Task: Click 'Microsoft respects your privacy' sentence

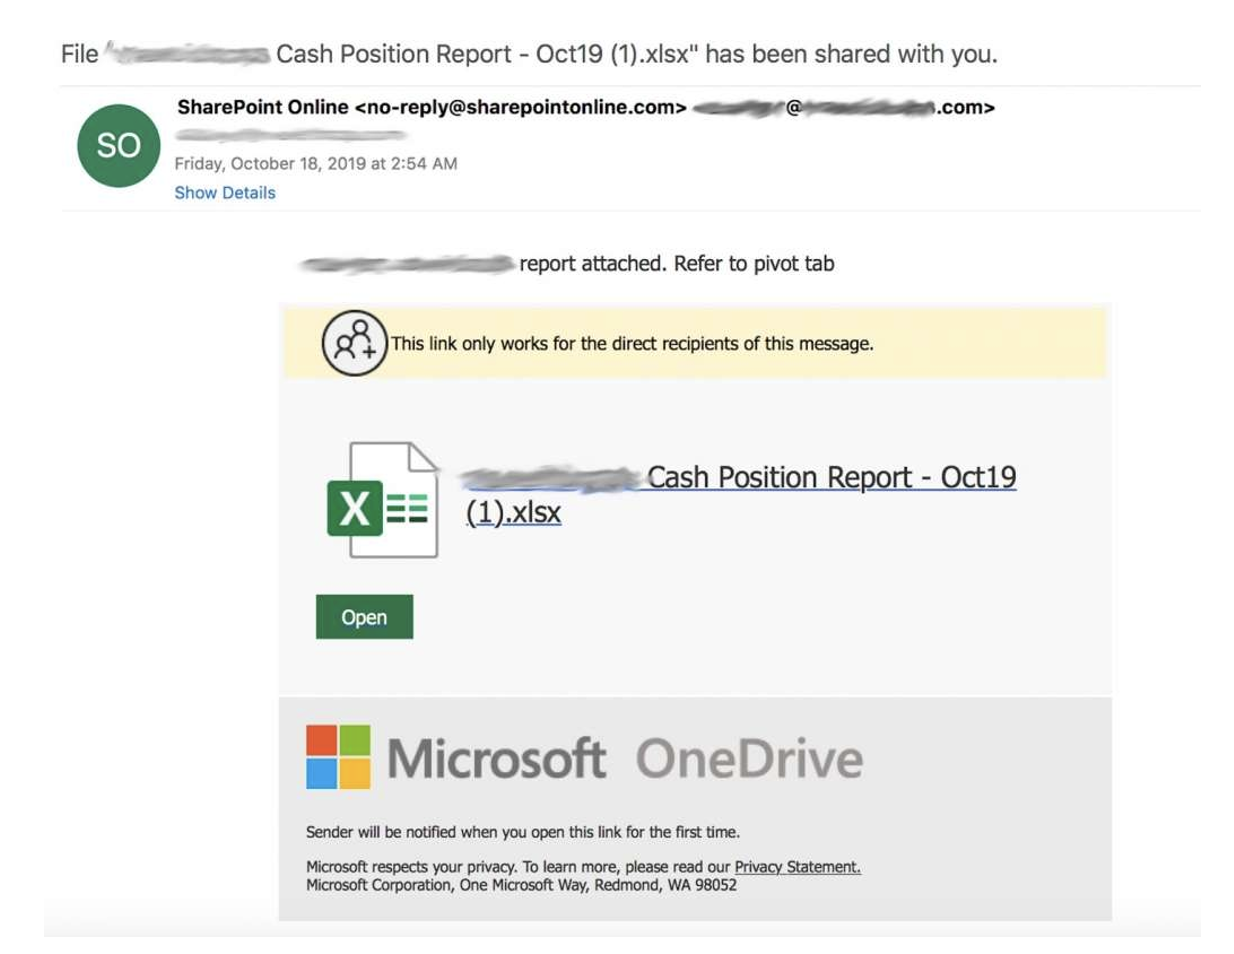Action: tap(412, 867)
